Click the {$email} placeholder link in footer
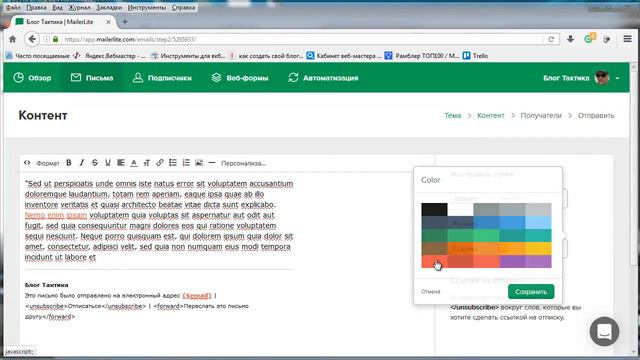 point(197,296)
